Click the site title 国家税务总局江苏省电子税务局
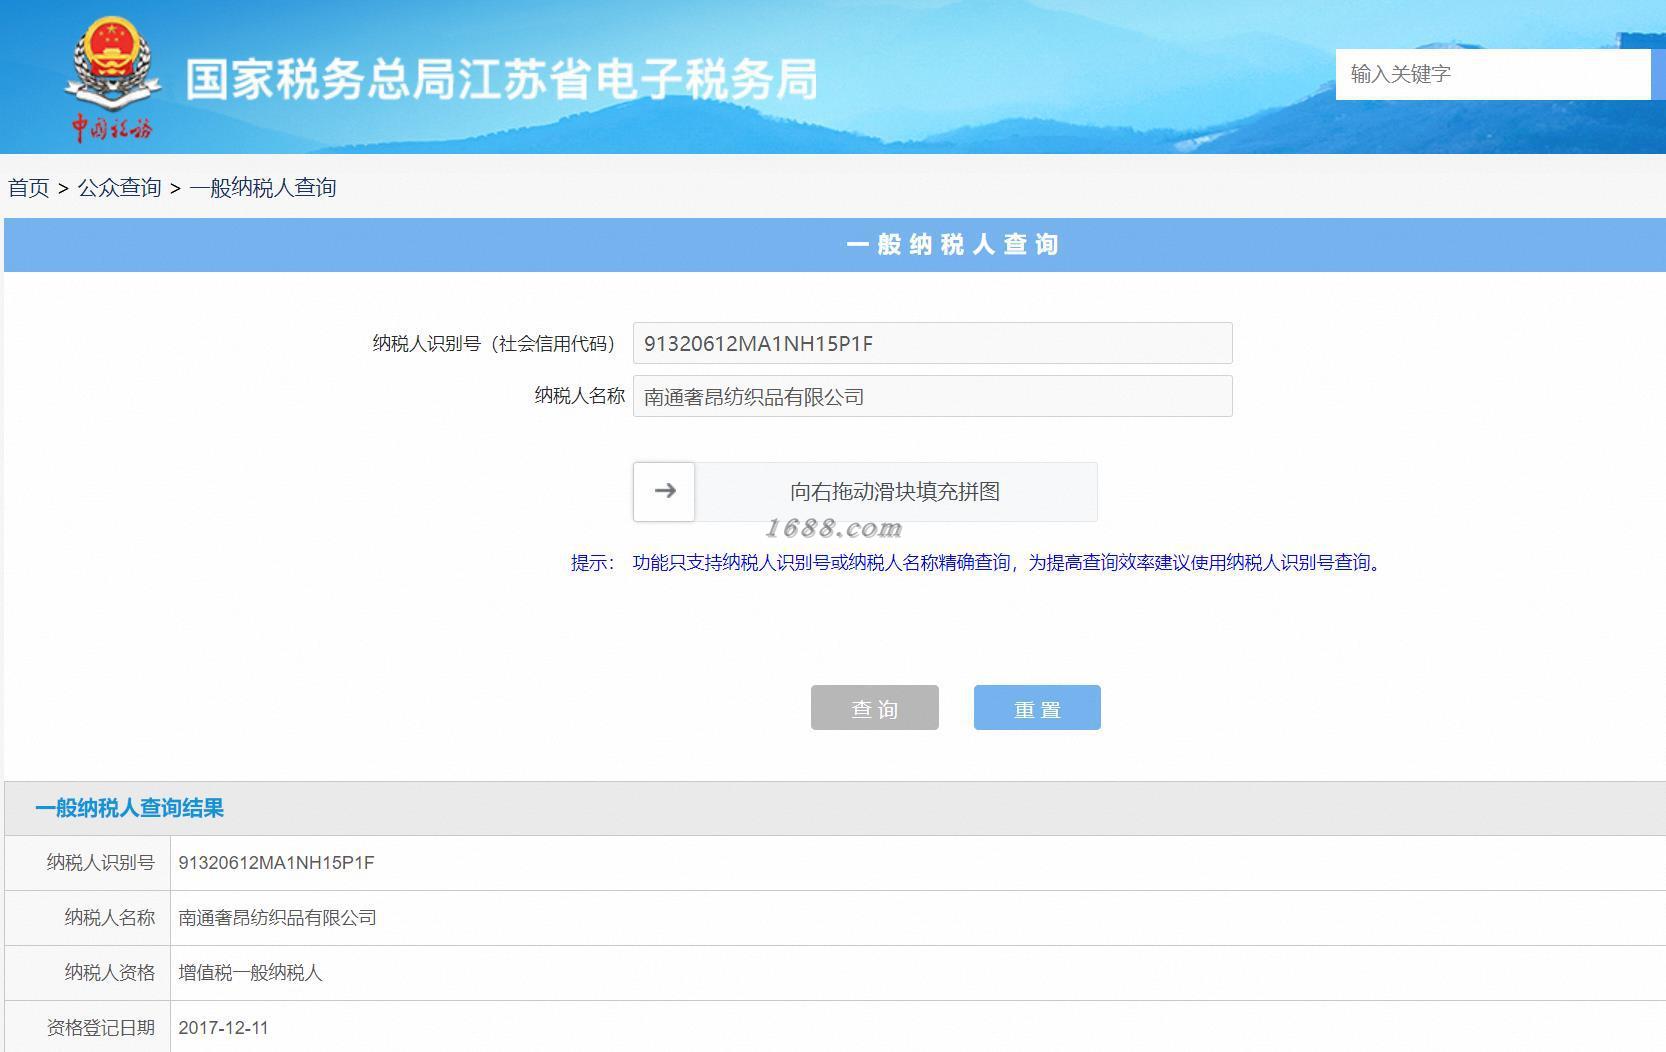This screenshot has width=1666, height=1052. click(502, 80)
